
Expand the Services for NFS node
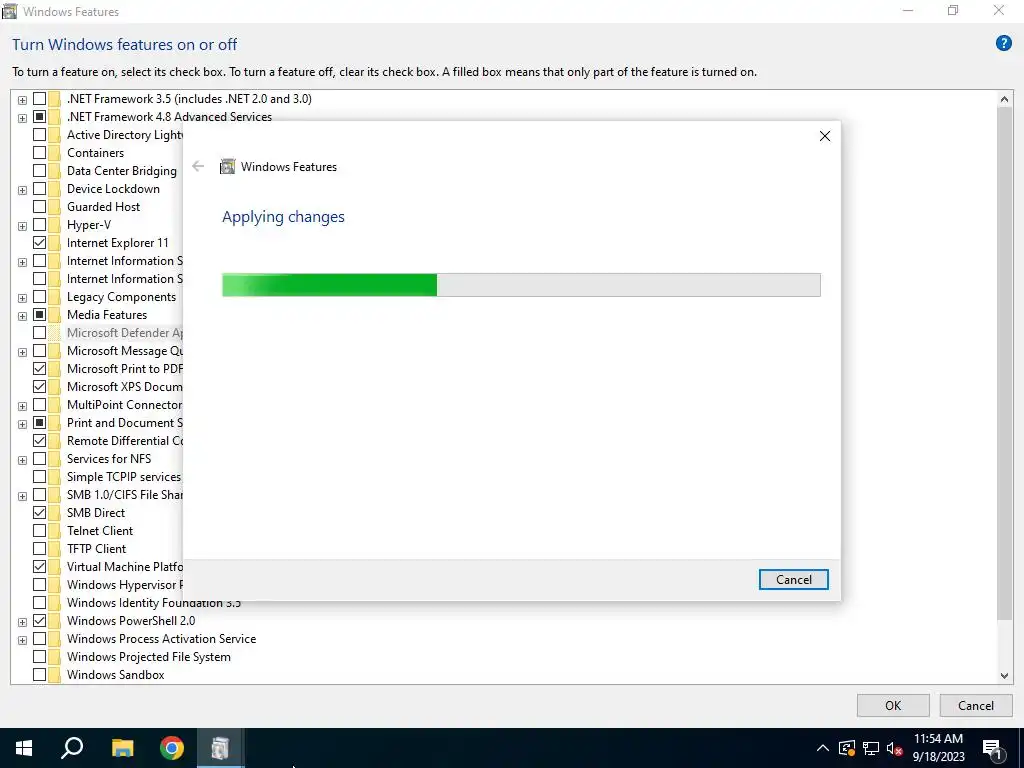22,460
